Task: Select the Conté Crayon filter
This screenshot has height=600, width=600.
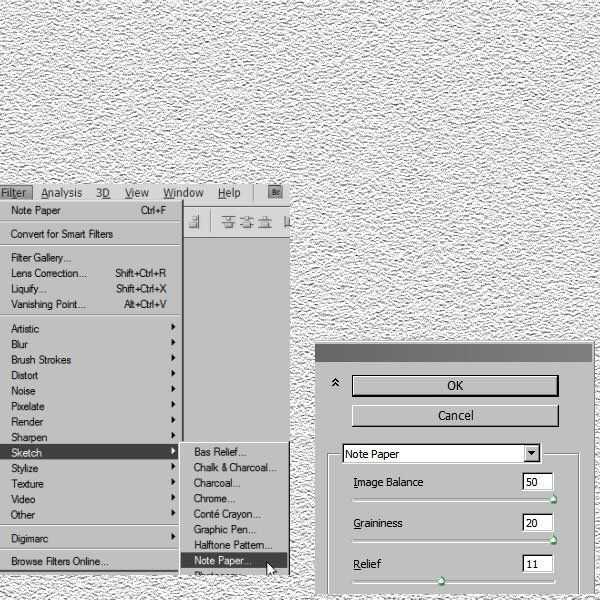Action: (234, 514)
